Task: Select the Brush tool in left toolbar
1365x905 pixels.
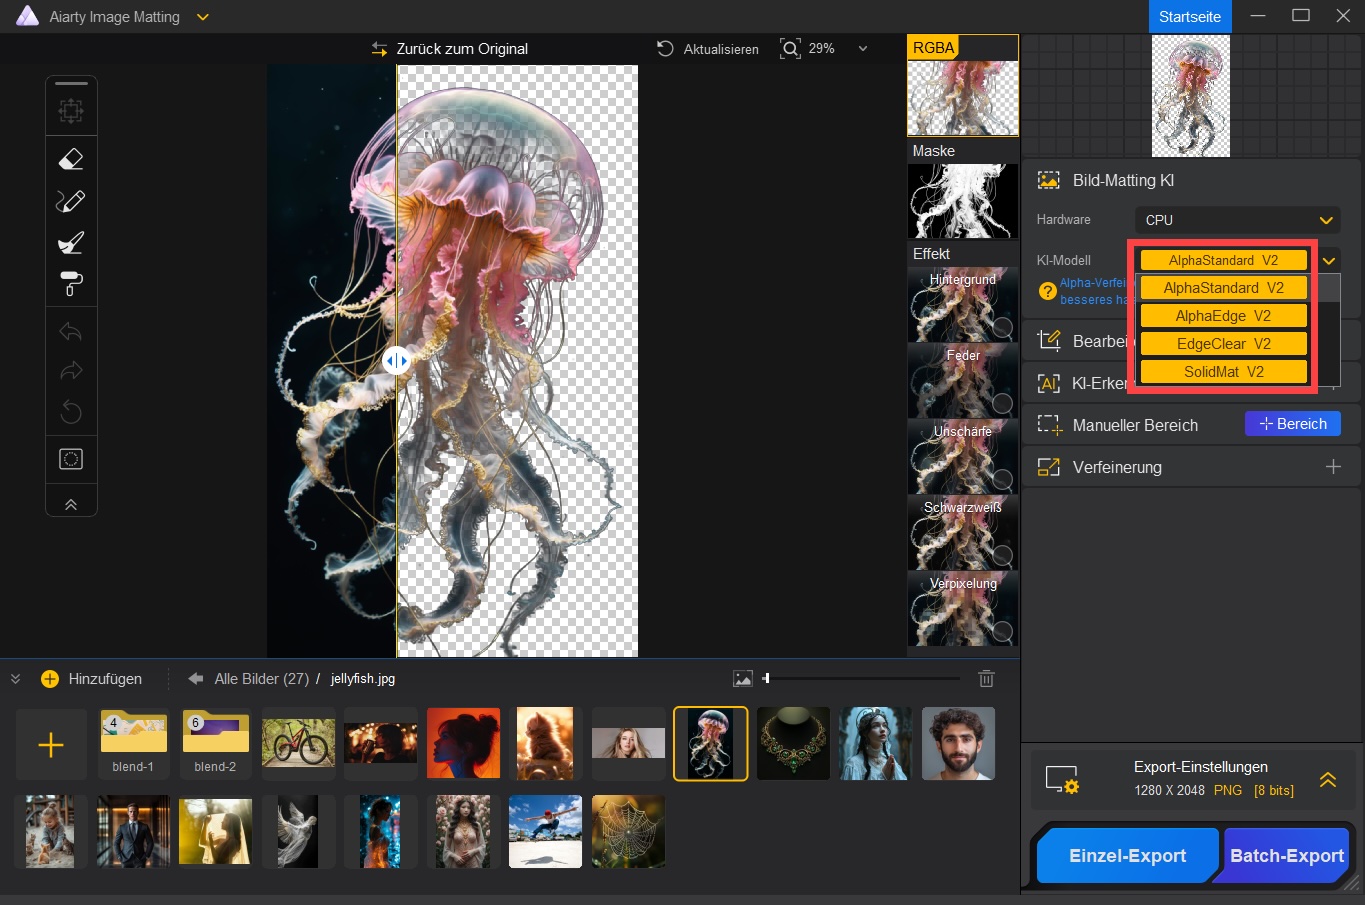Action: pos(71,243)
